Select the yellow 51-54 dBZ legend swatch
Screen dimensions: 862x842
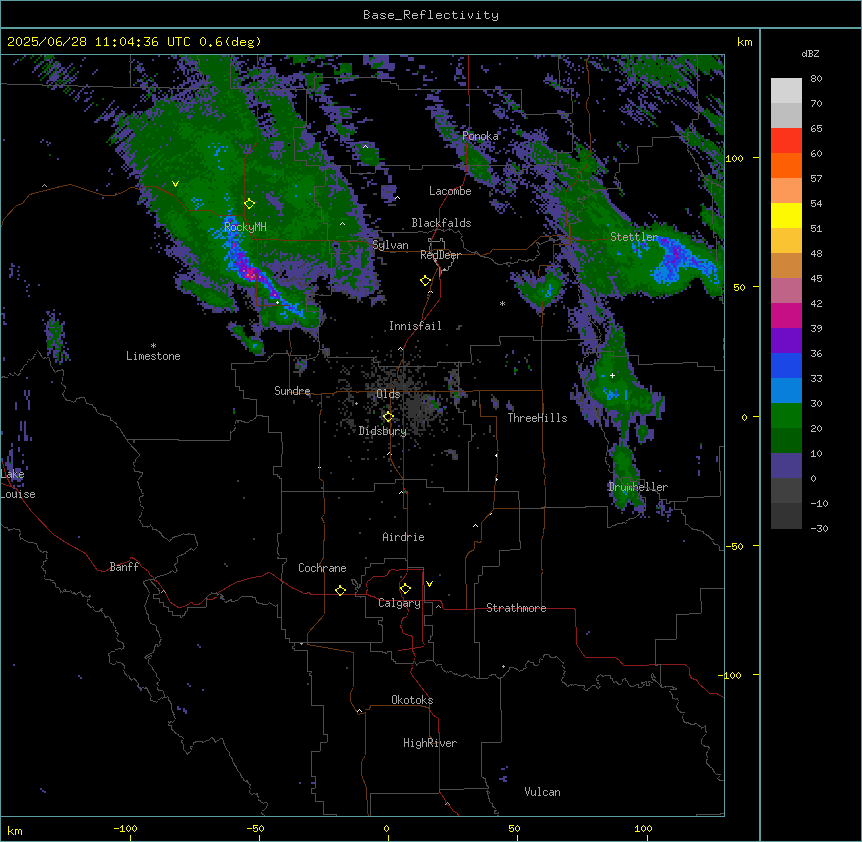(x=786, y=215)
